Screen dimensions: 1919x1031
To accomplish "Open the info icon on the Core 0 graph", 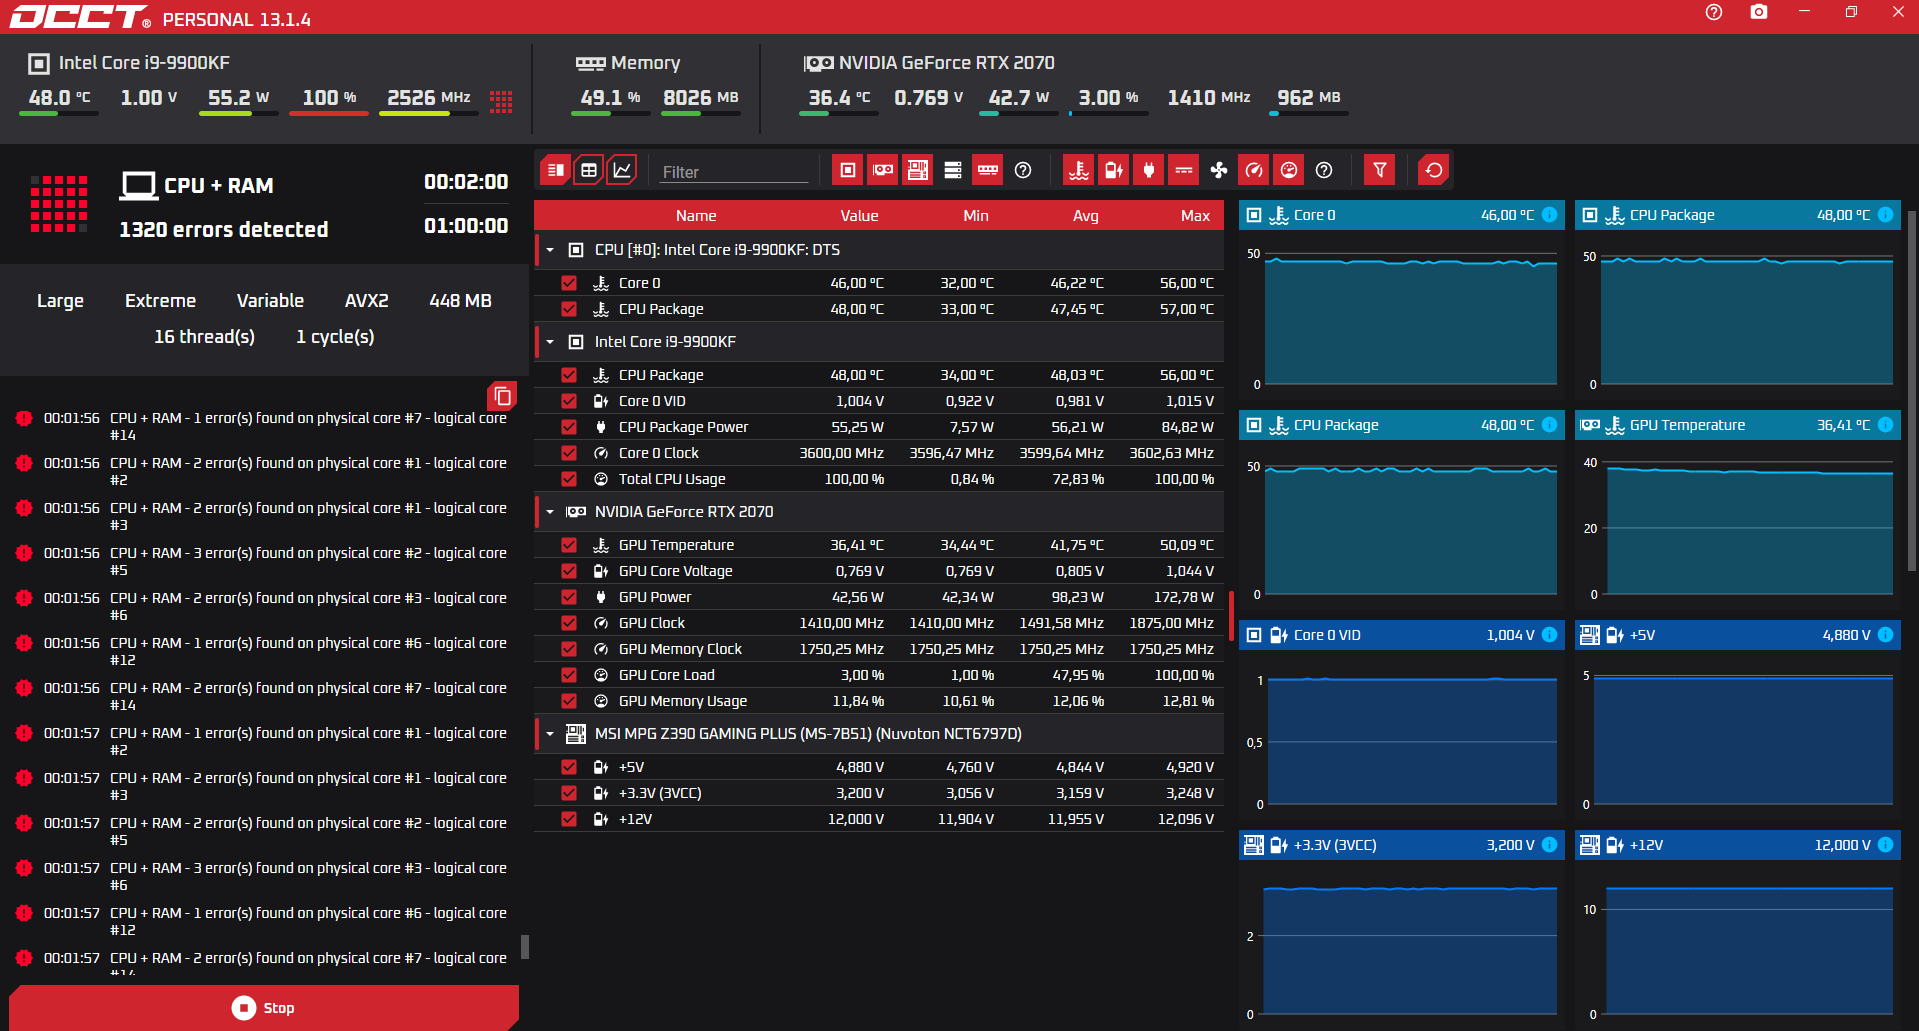I will tap(1549, 215).
